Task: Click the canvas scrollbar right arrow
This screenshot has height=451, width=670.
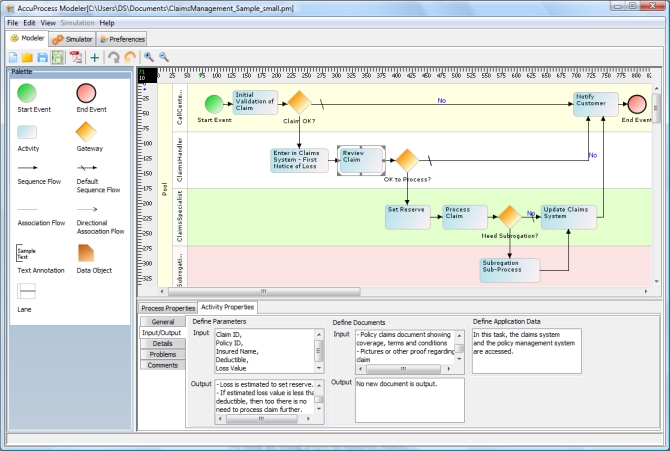Action: pyautogui.click(x=646, y=292)
